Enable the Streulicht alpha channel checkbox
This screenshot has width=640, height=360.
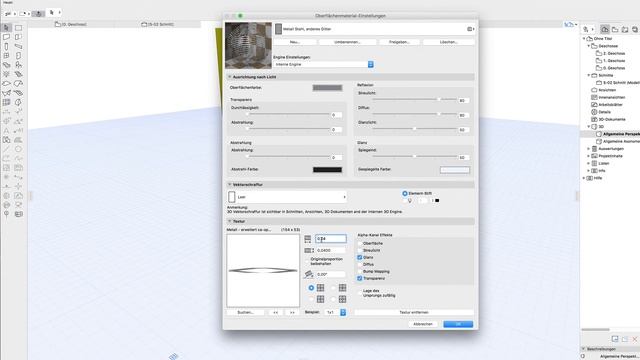(x=360, y=250)
